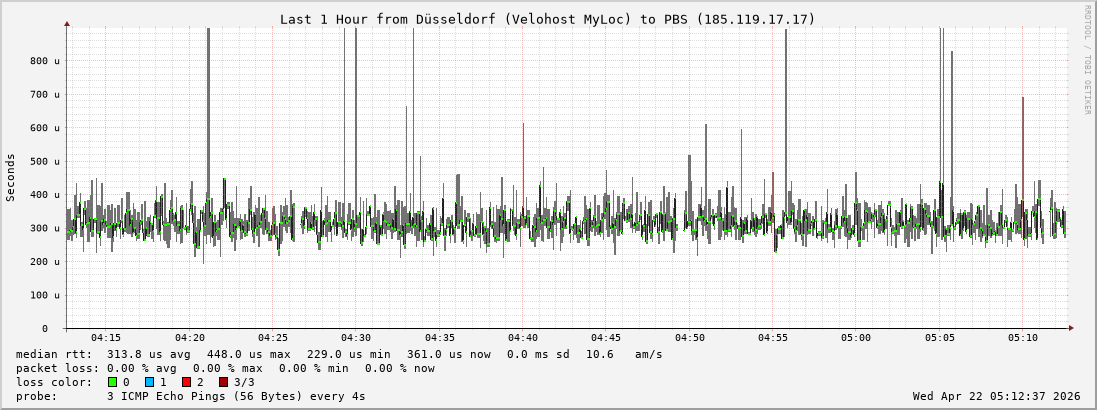Select the 05:00 time label on x-axis
The width and height of the screenshot is (1097, 410).
pos(855,338)
